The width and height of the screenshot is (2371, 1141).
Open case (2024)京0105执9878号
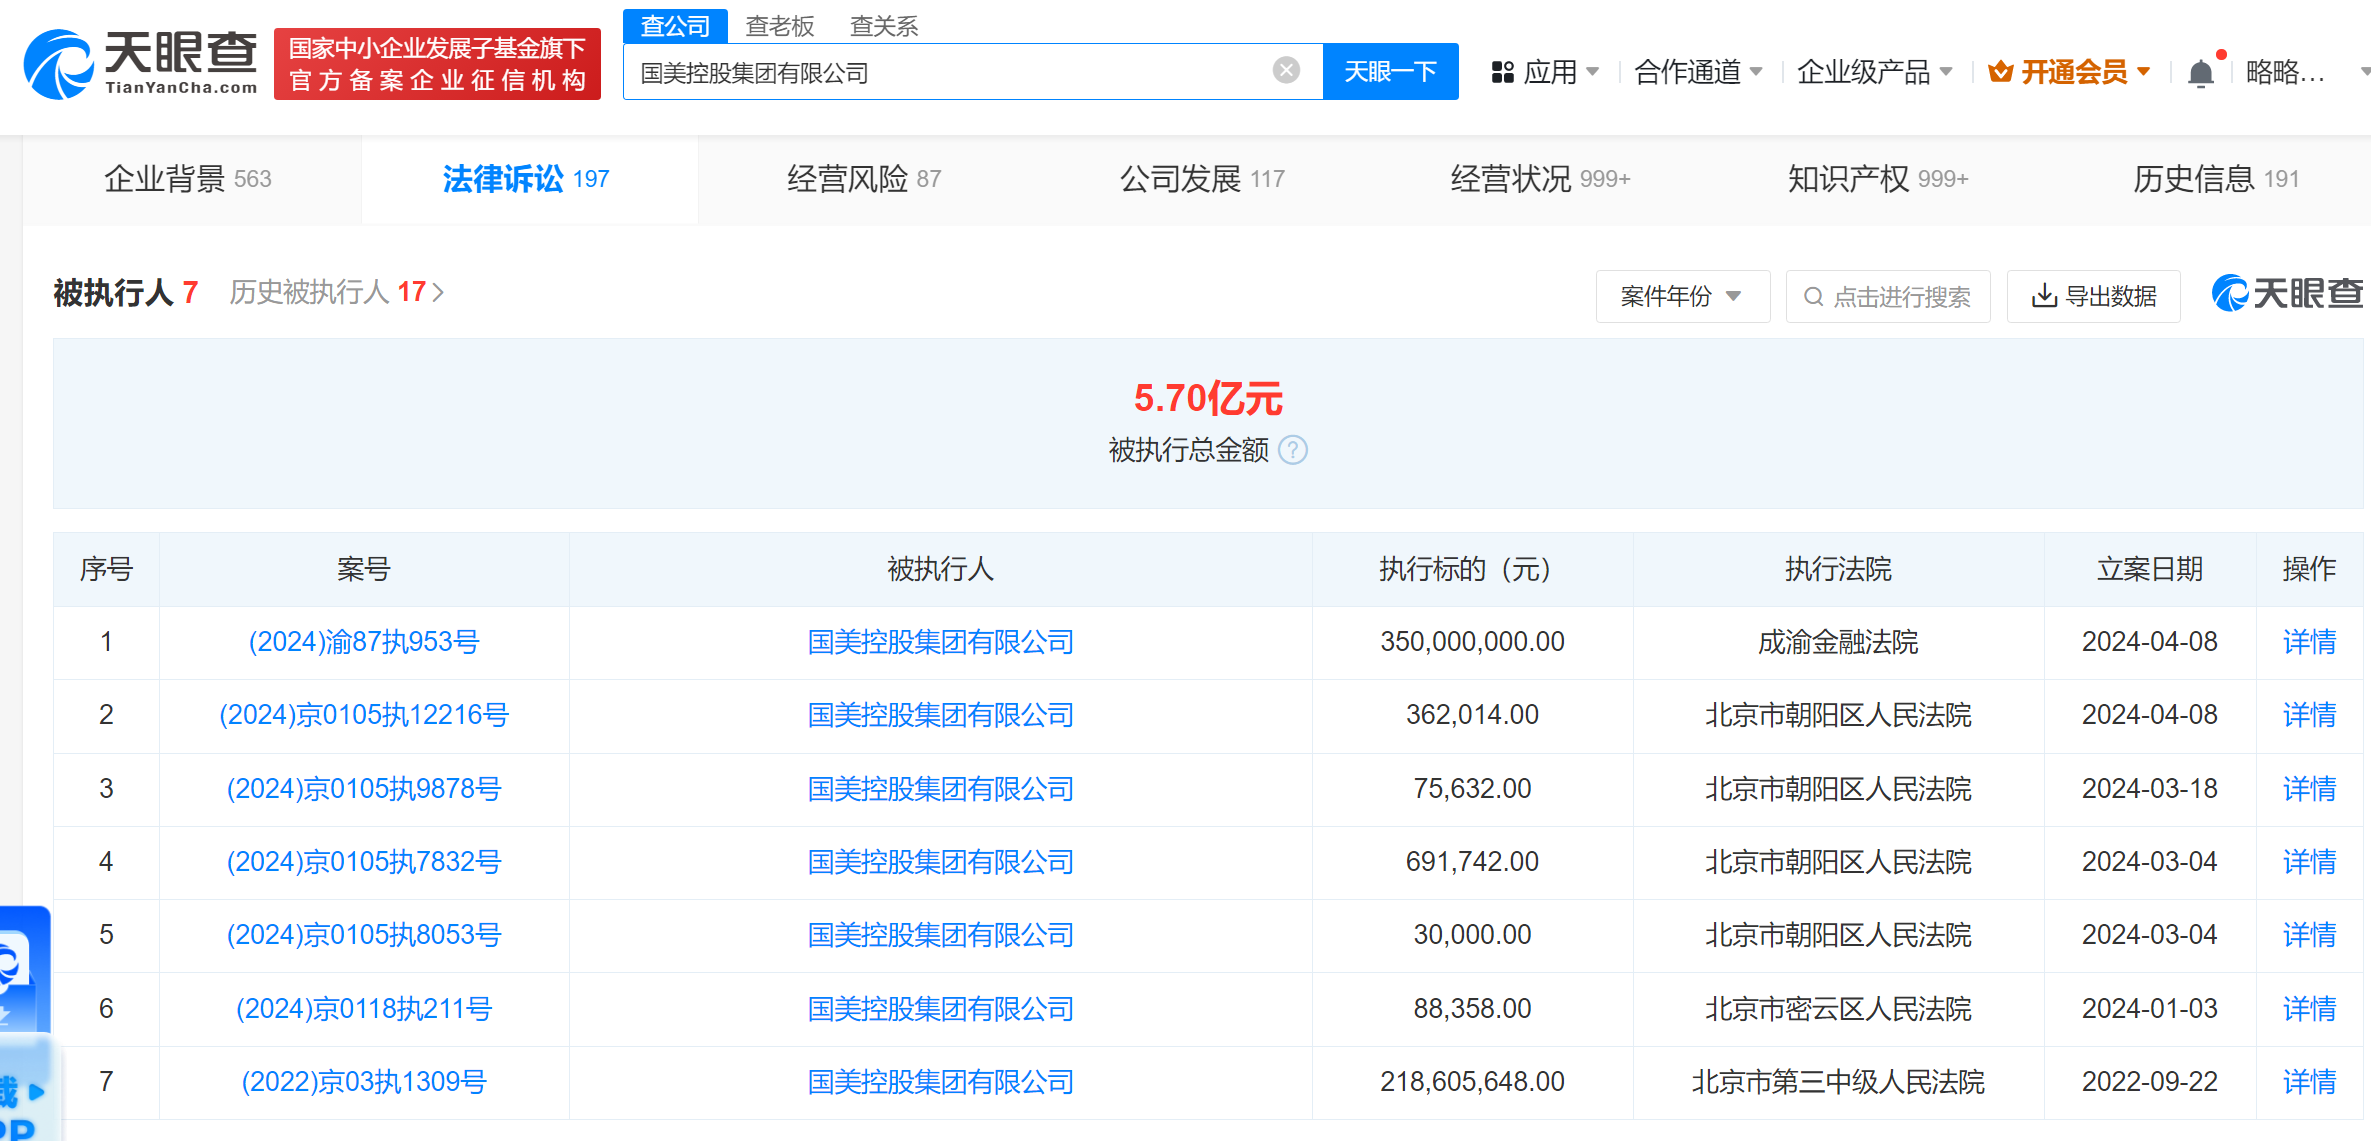364,789
